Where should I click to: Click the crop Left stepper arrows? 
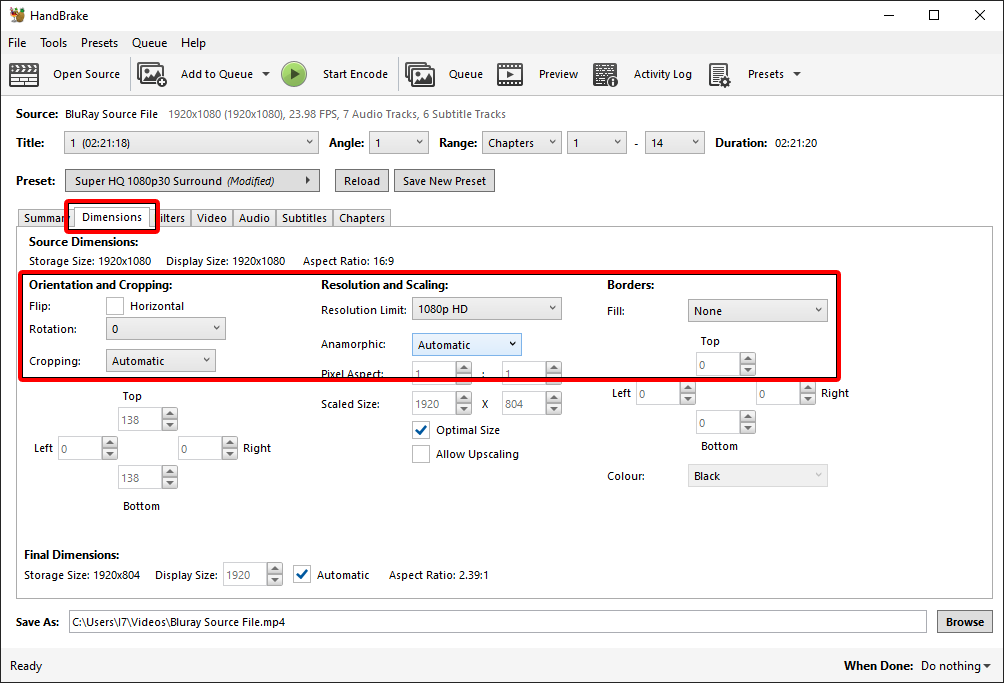point(110,448)
